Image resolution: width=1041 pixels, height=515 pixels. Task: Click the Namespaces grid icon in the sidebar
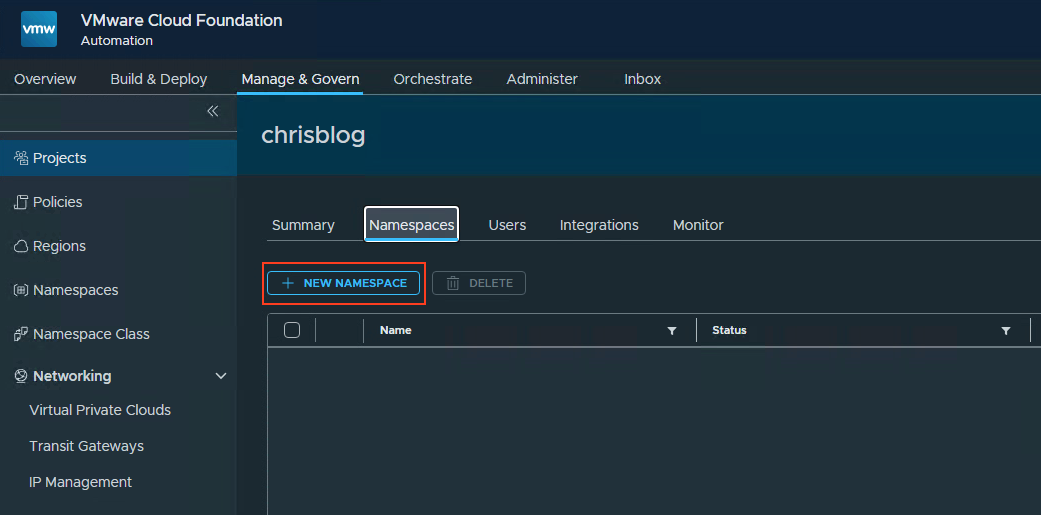pos(21,290)
